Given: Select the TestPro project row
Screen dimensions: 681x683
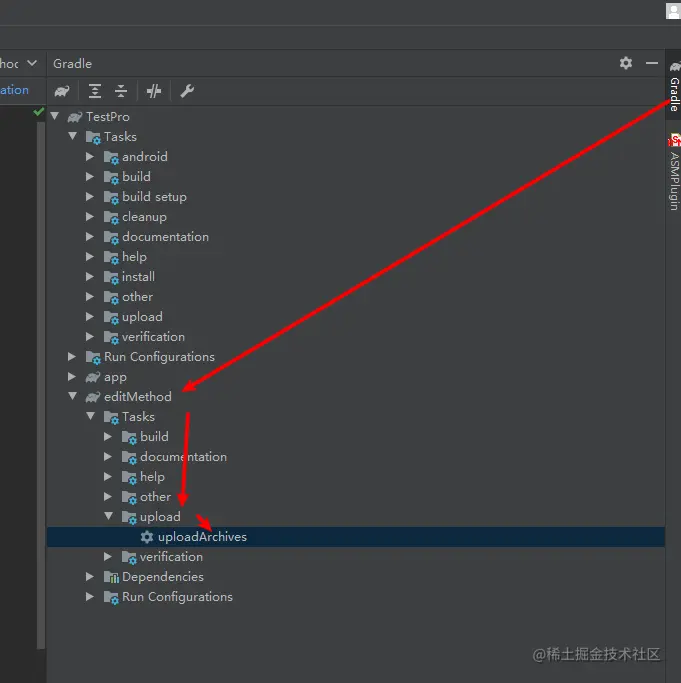Looking at the screenshot, I should point(356,116).
